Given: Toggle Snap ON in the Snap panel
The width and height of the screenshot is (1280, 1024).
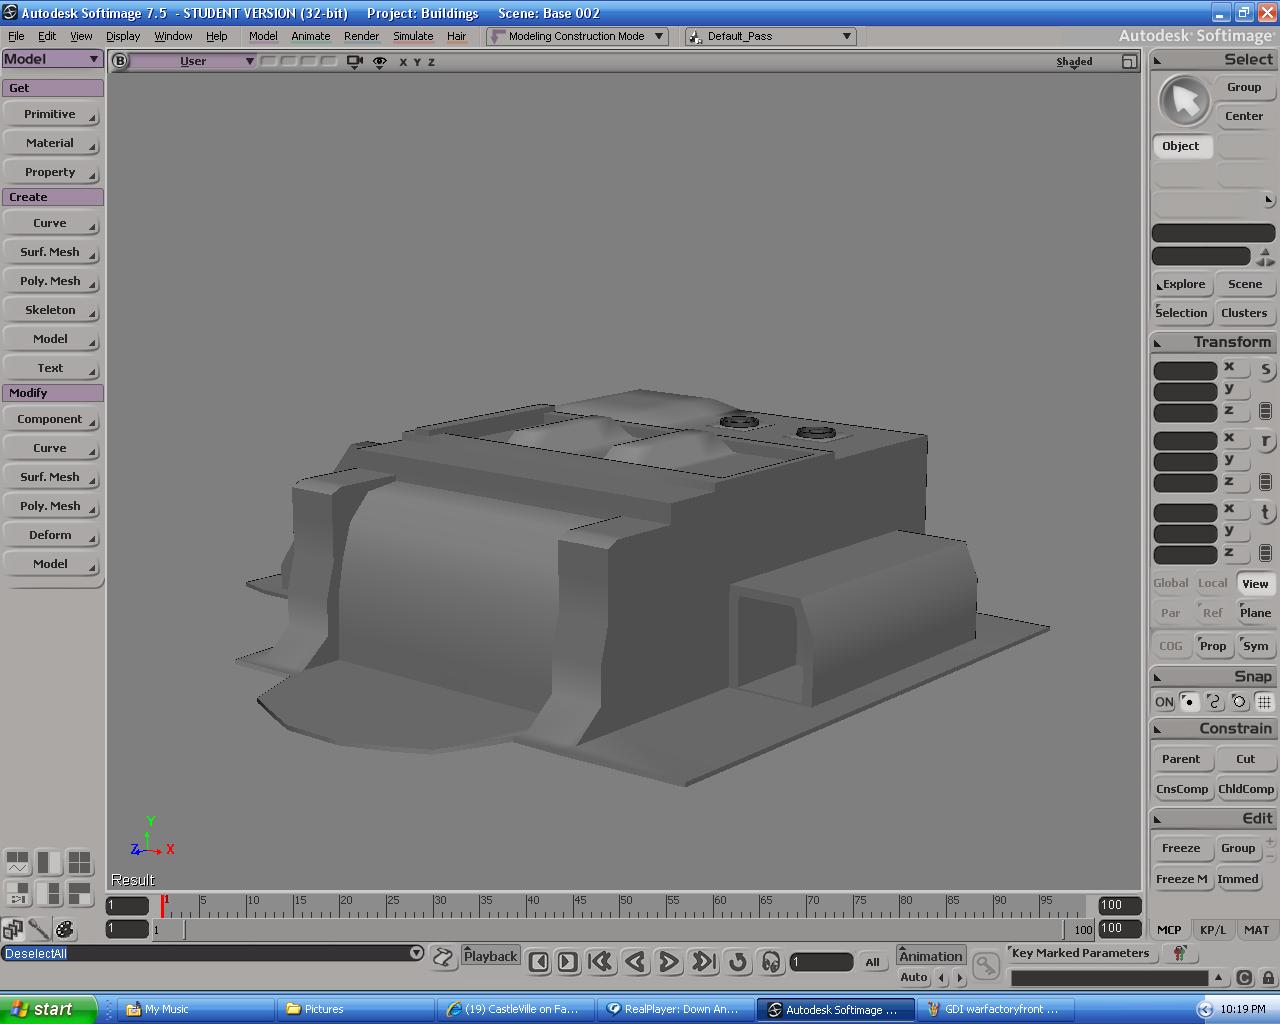Looking at the screenshot, I should (x=1163, y=702).
